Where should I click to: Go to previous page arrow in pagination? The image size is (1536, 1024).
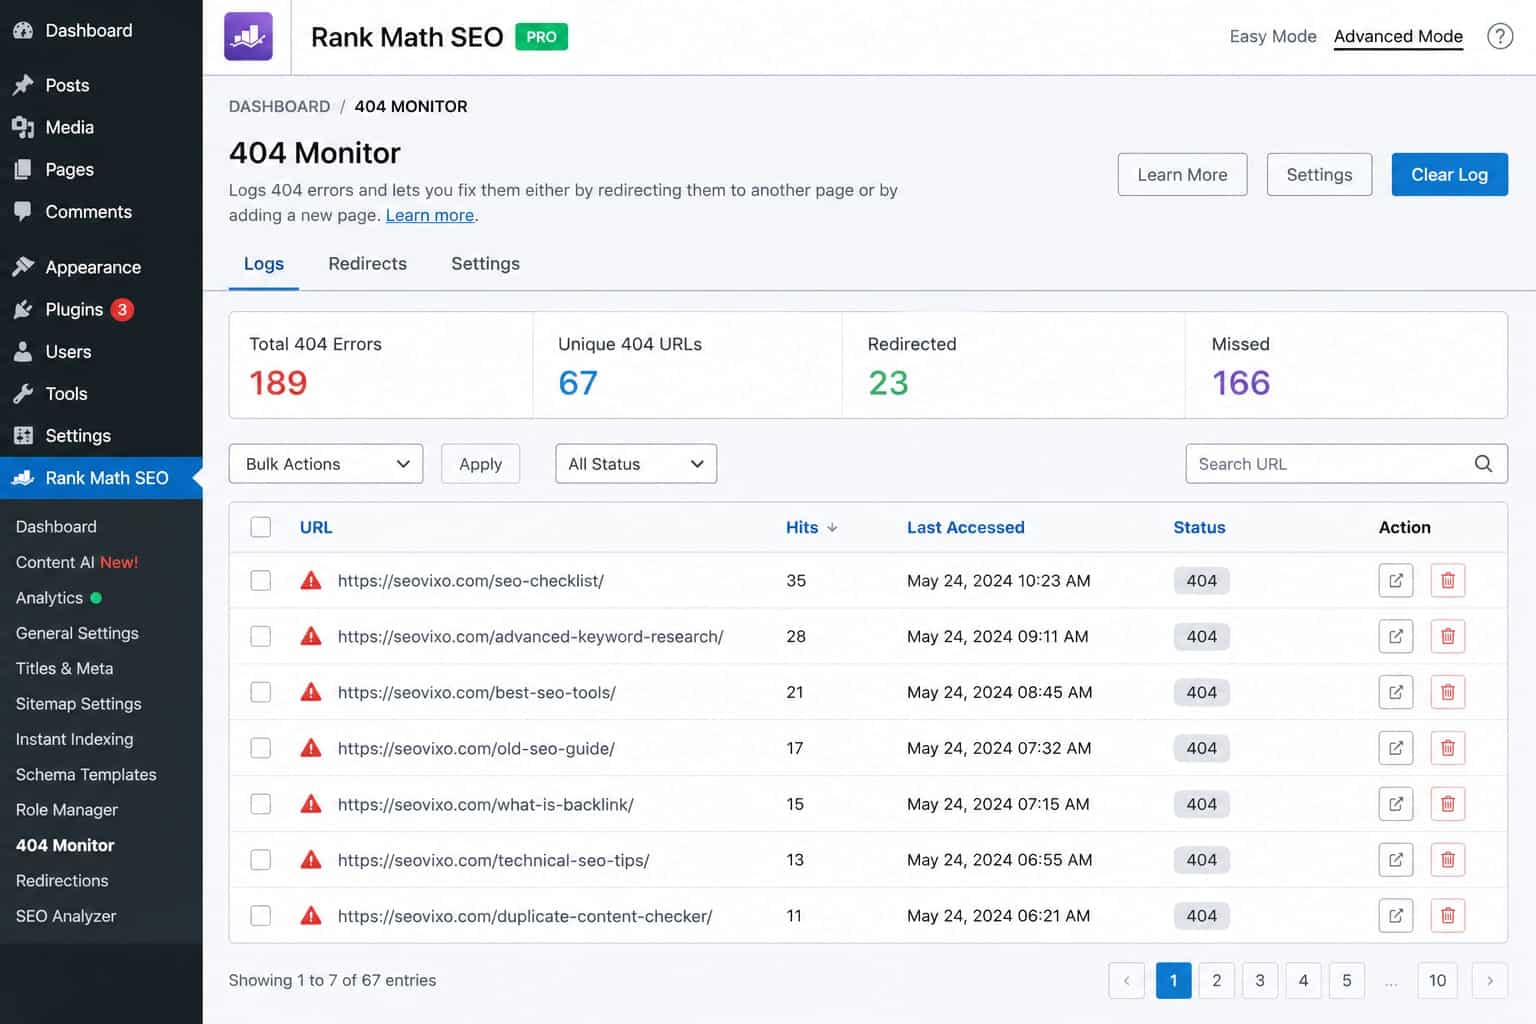point(1126,981)
